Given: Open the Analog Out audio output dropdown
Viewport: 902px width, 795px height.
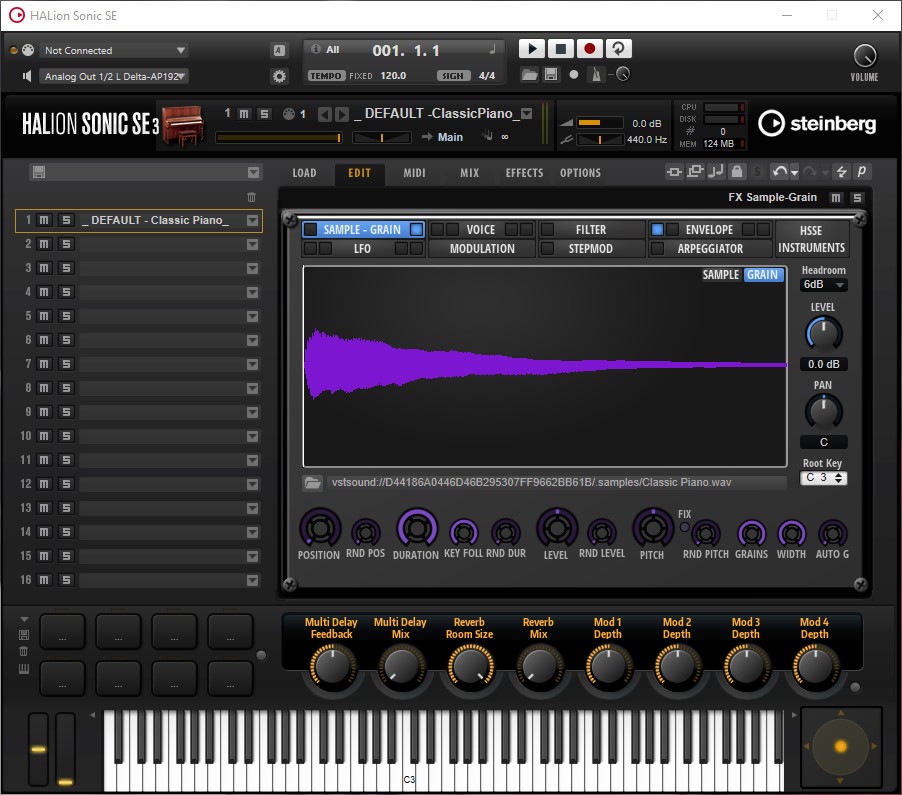Looking at the screenshot, I should [113, 76].
